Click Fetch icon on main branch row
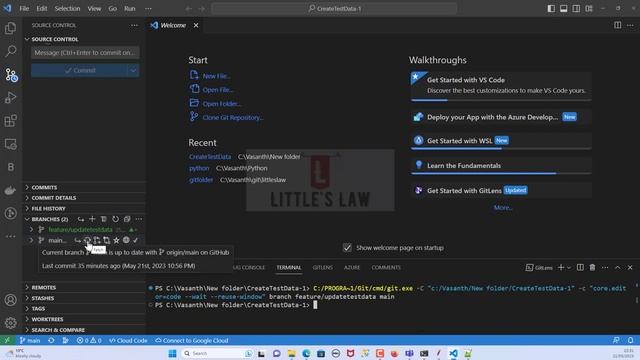This screenshot has height=360, width=640. [x=87, y=240]
